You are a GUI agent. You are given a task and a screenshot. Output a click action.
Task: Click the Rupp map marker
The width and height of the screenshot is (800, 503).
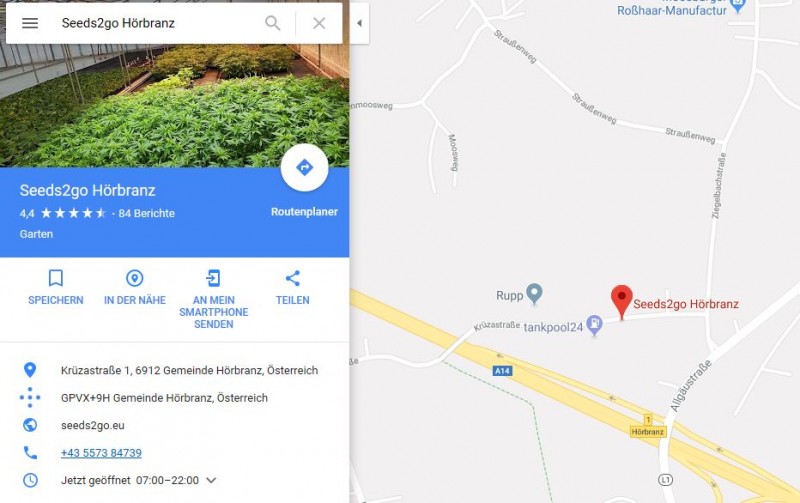pos(534,294)
